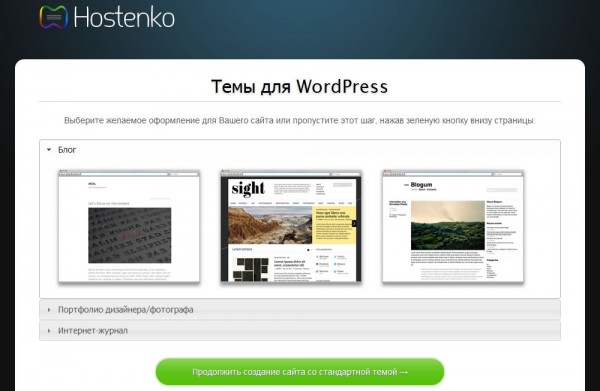Click the yellow featured box in Sight preview

point(332,225)
